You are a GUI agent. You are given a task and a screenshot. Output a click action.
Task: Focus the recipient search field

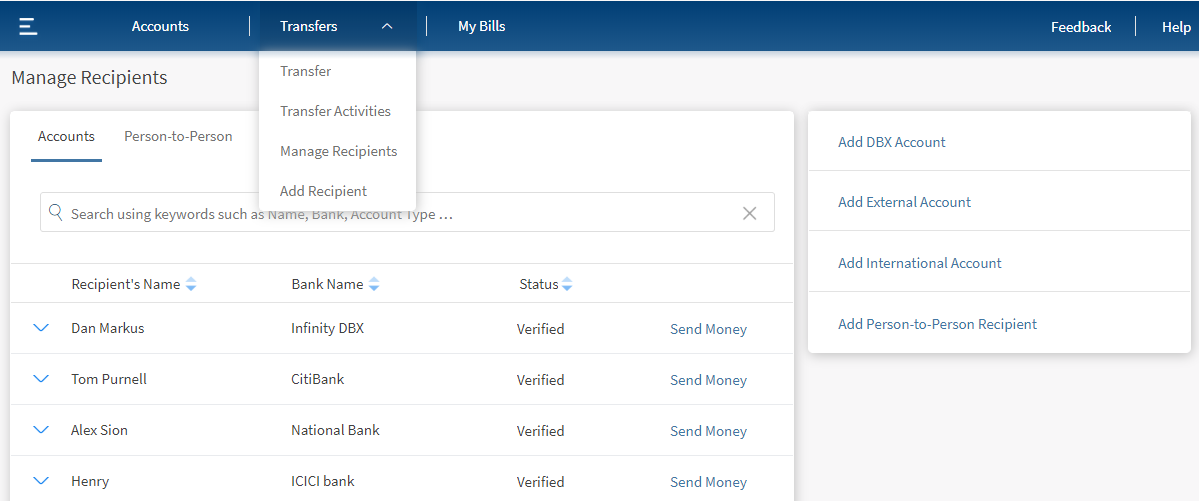click(x=400, y=214)
